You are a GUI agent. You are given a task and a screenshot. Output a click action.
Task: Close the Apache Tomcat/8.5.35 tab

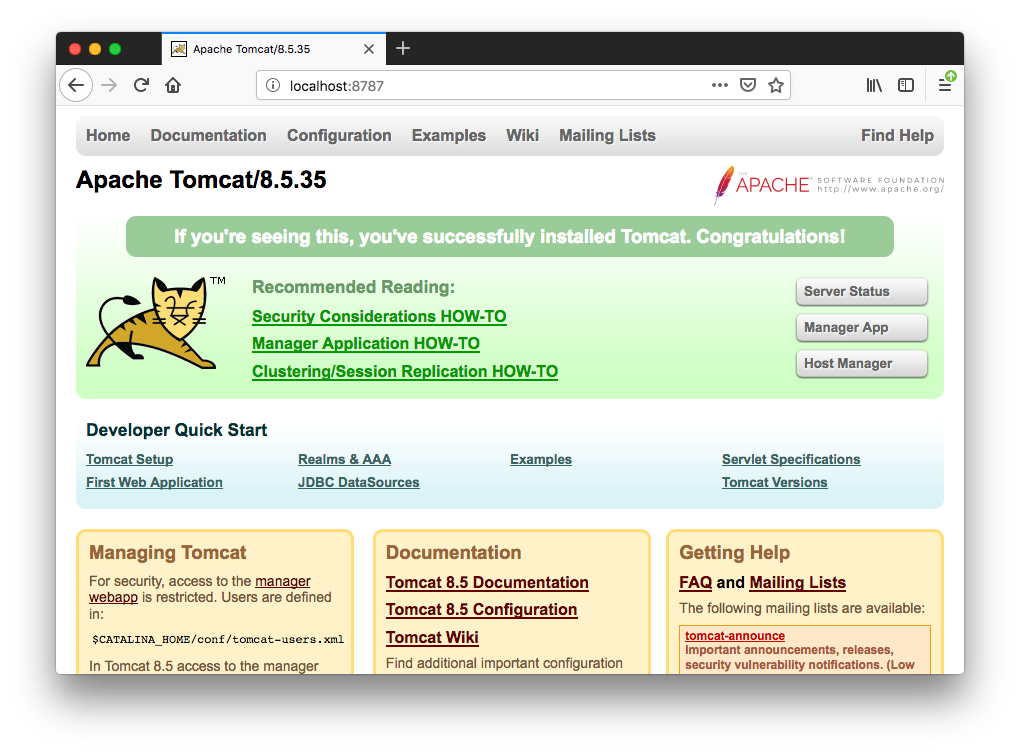(369, 49)
